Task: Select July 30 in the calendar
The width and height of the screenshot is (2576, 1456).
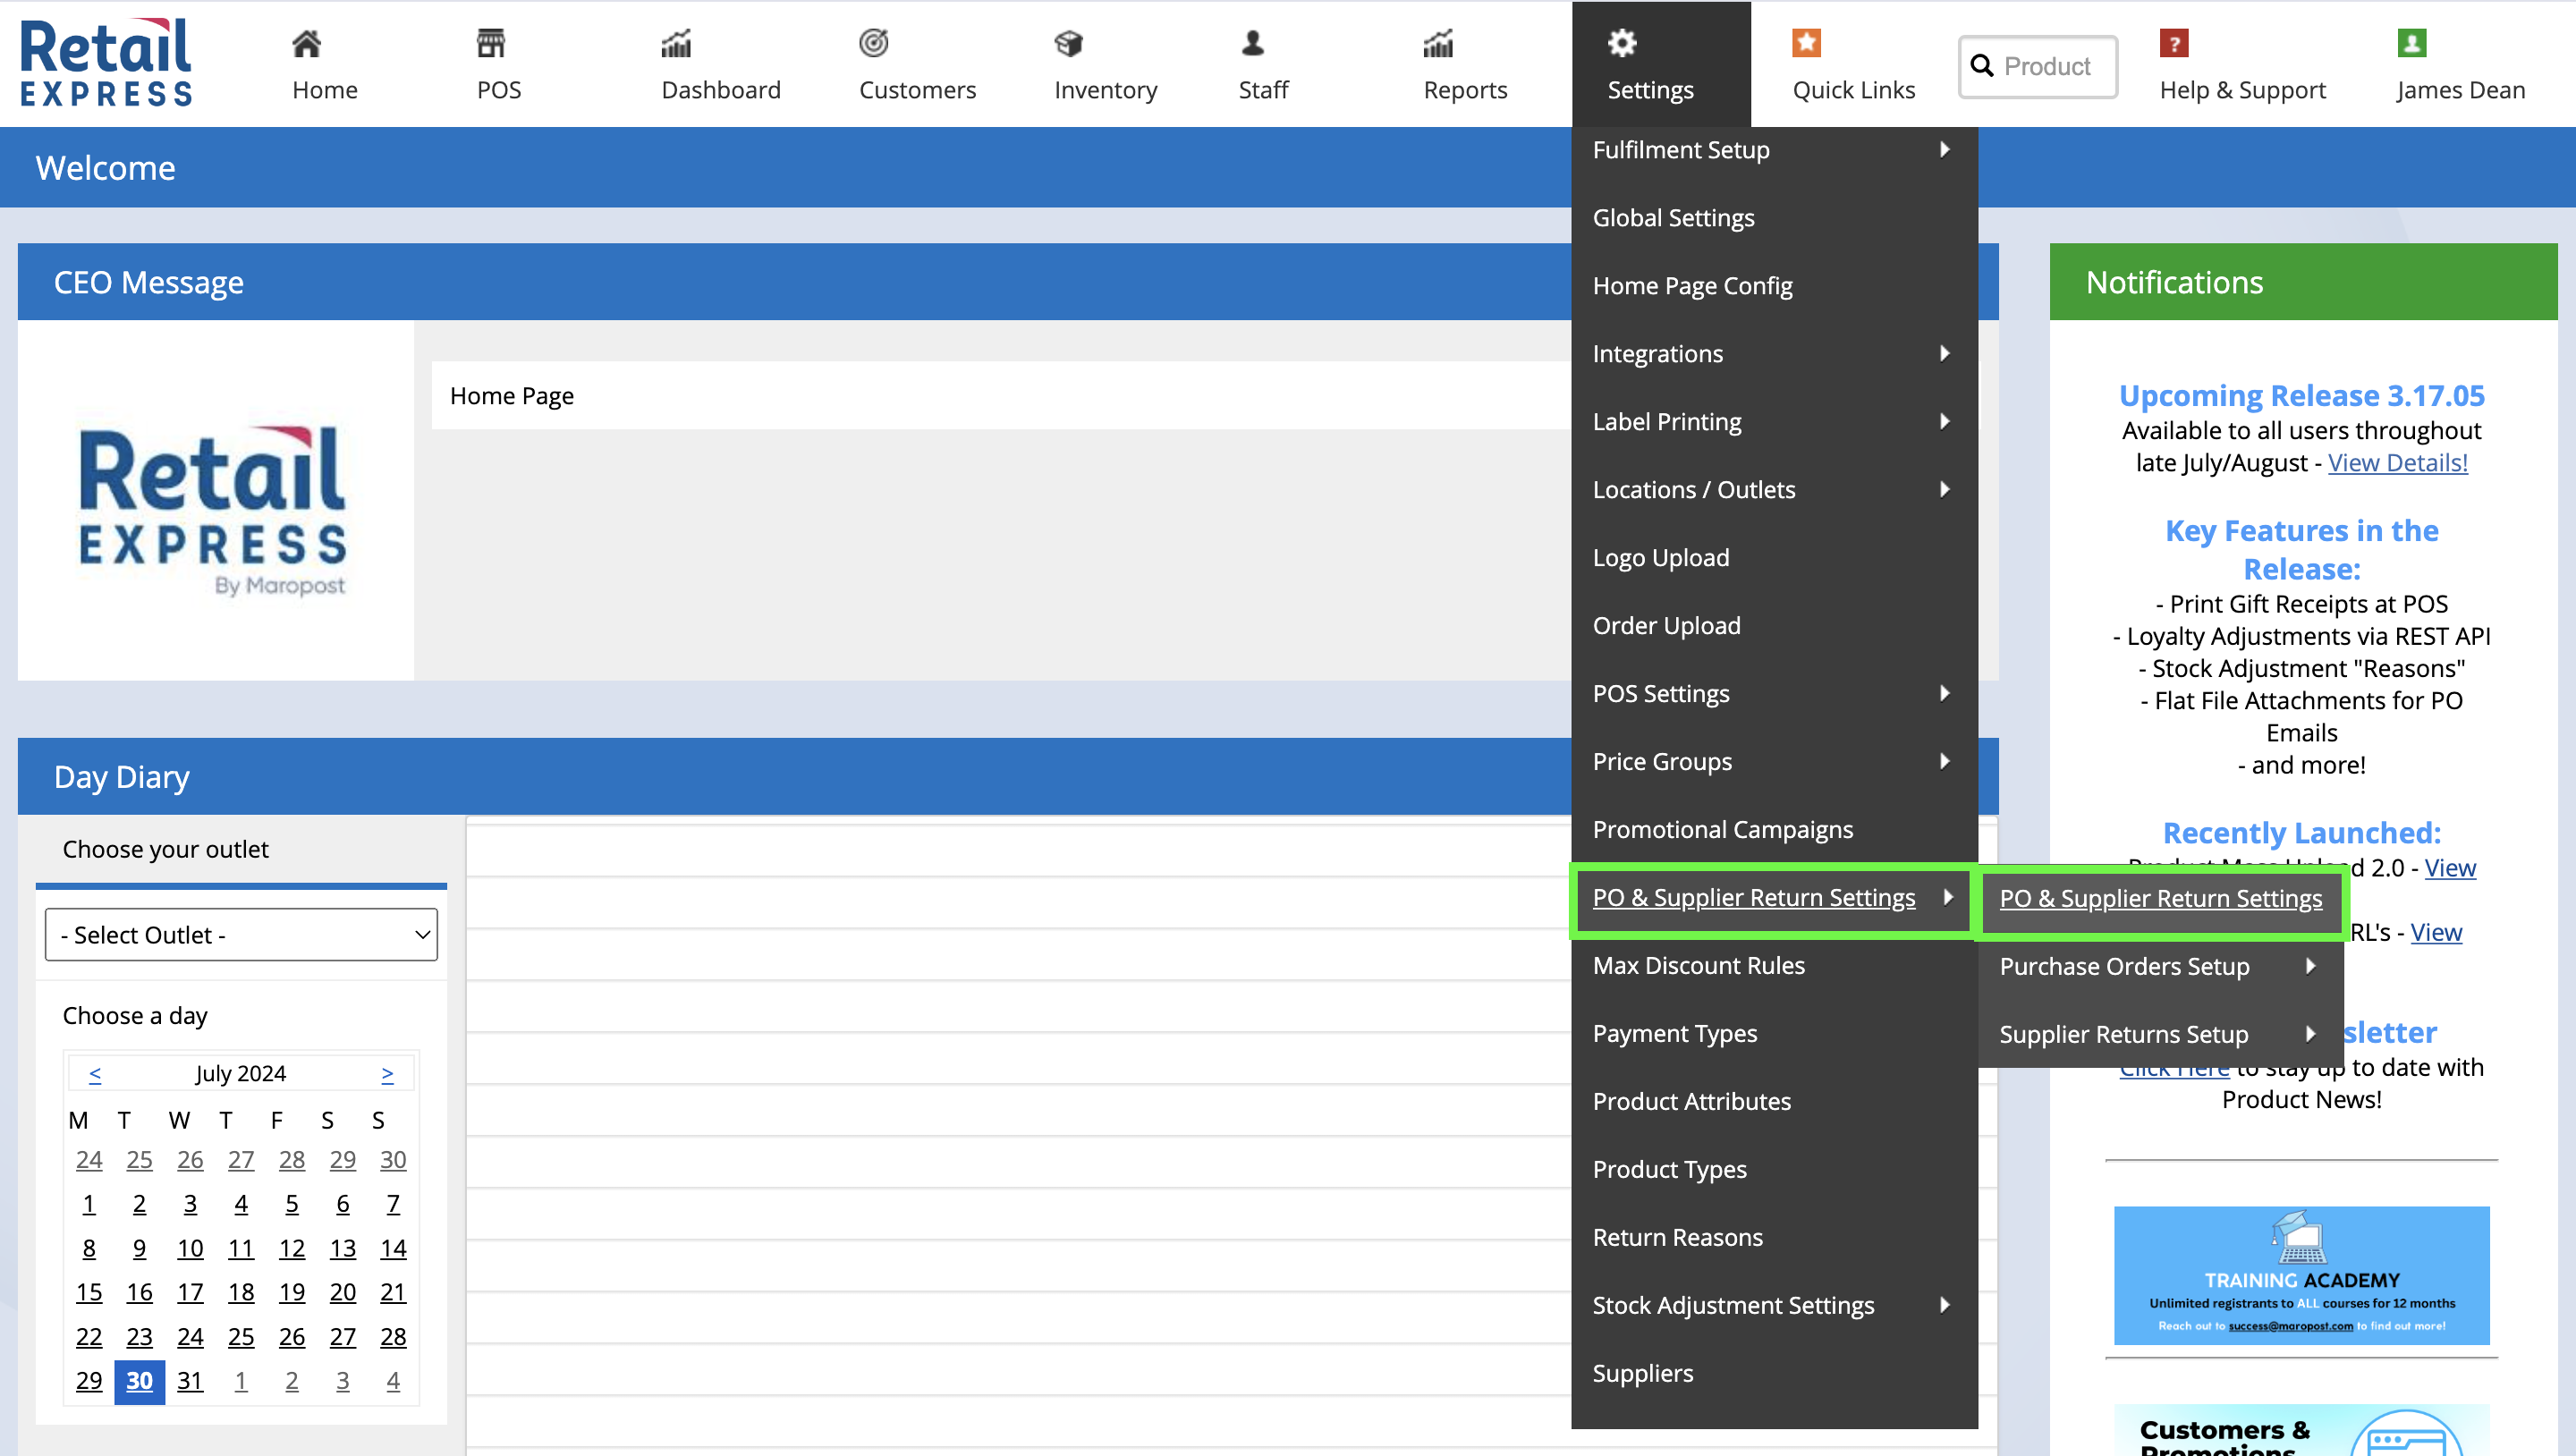Action: click(x=139, y=1380)
